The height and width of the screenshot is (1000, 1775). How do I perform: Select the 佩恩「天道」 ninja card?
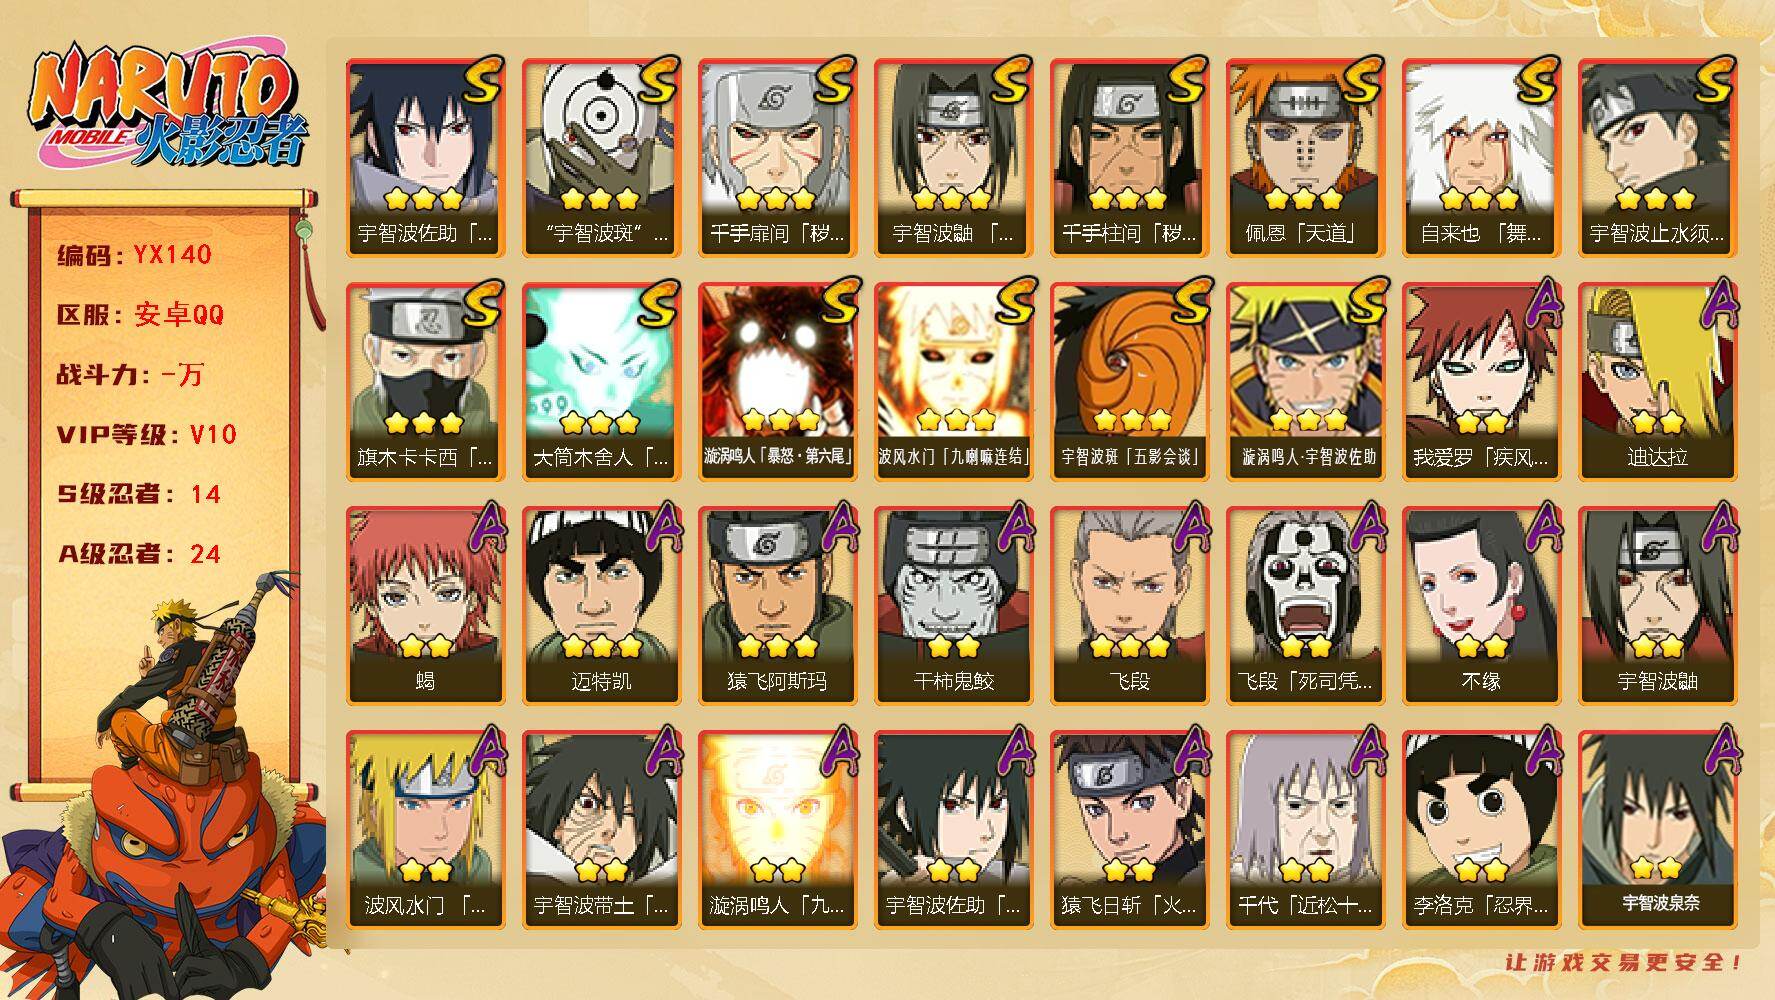1306,158
